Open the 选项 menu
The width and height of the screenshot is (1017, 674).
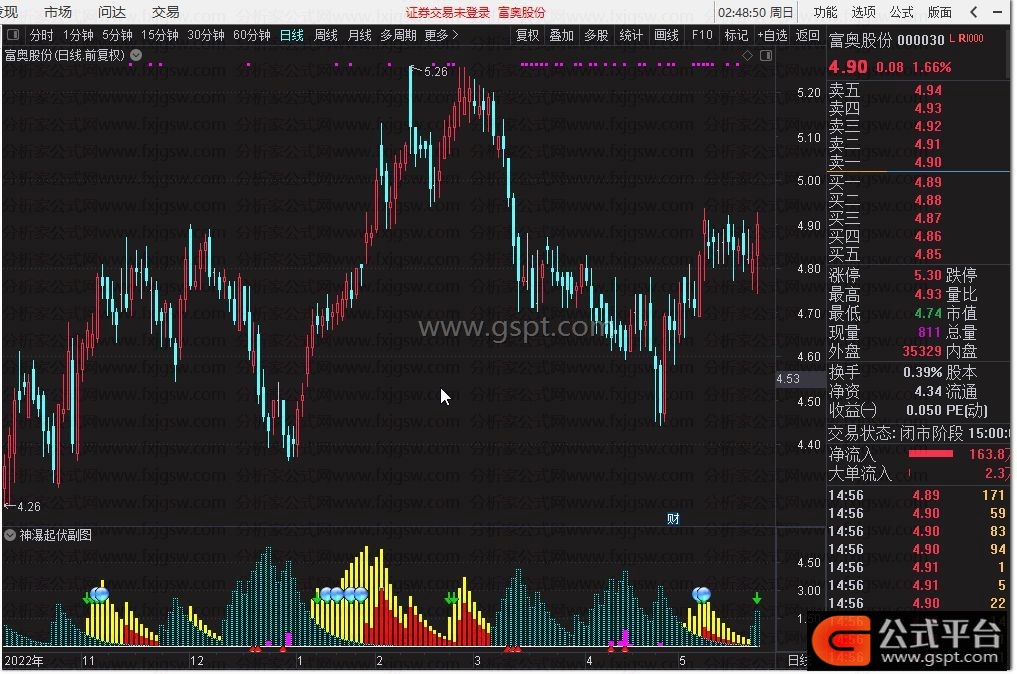(863, 12)
